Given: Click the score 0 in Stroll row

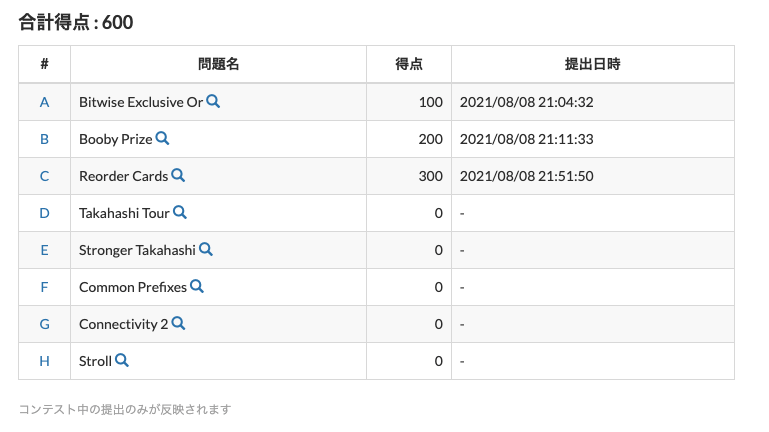Looking at the screenshot, I should [438, 361].
